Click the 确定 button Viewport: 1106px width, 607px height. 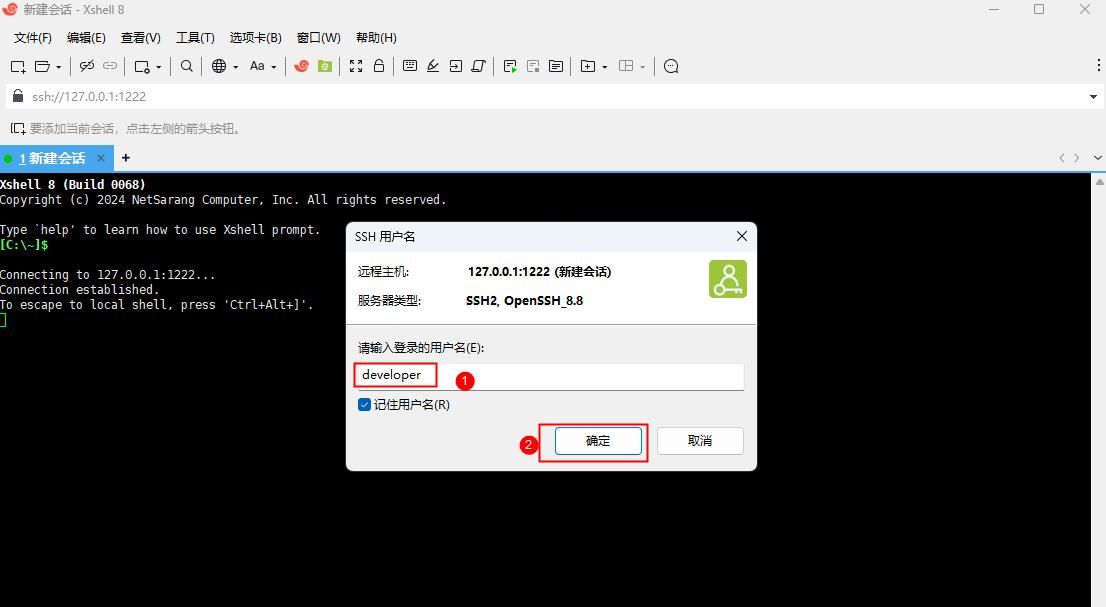tap(598, 441)
